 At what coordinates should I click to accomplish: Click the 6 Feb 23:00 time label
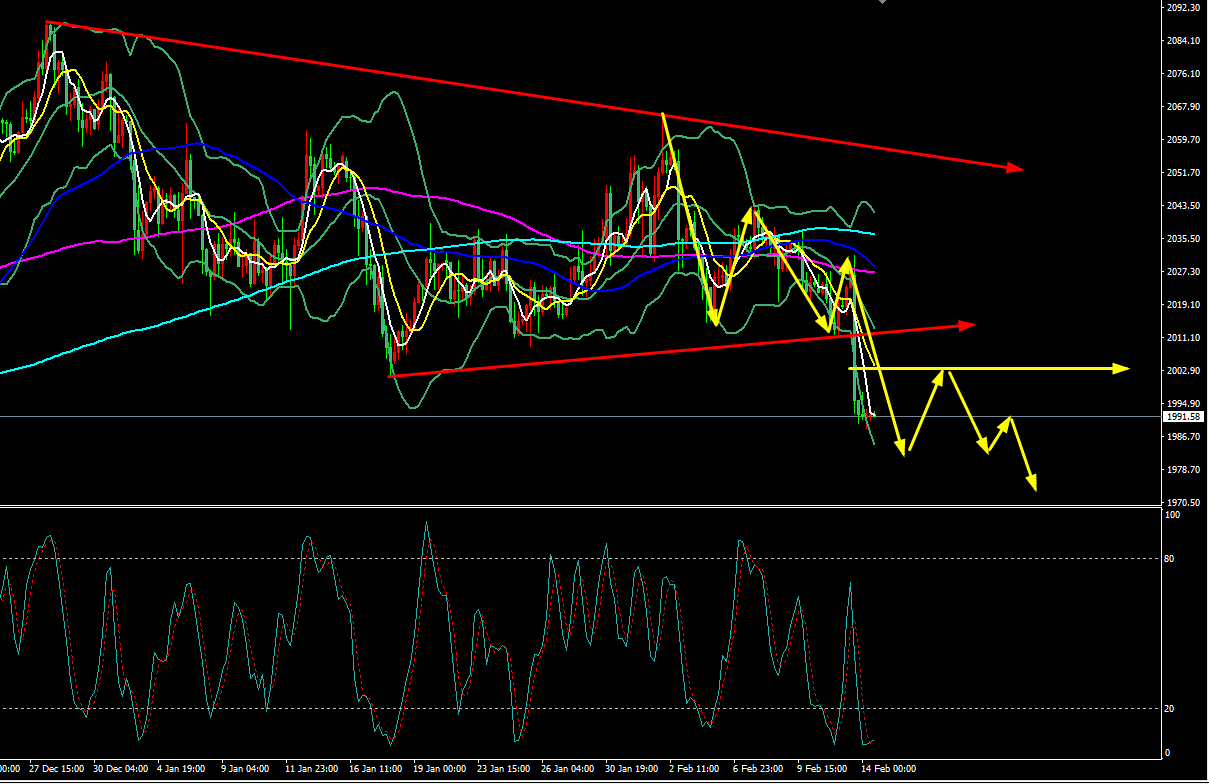click(759, 770)
